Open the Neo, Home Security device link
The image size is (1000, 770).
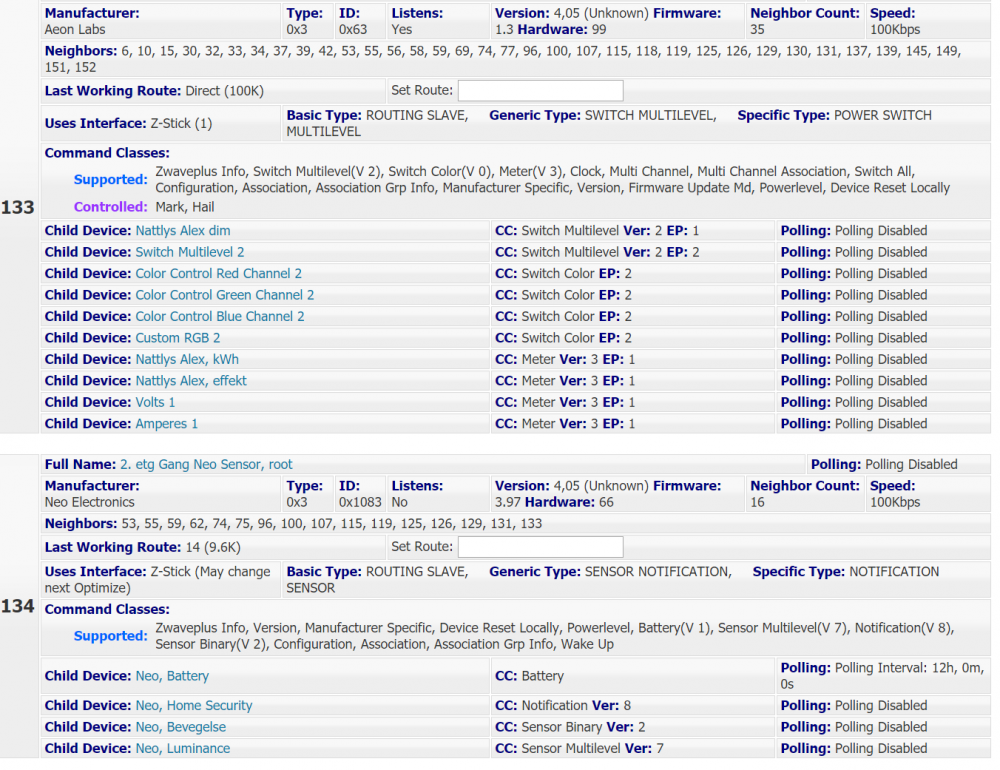194,706
